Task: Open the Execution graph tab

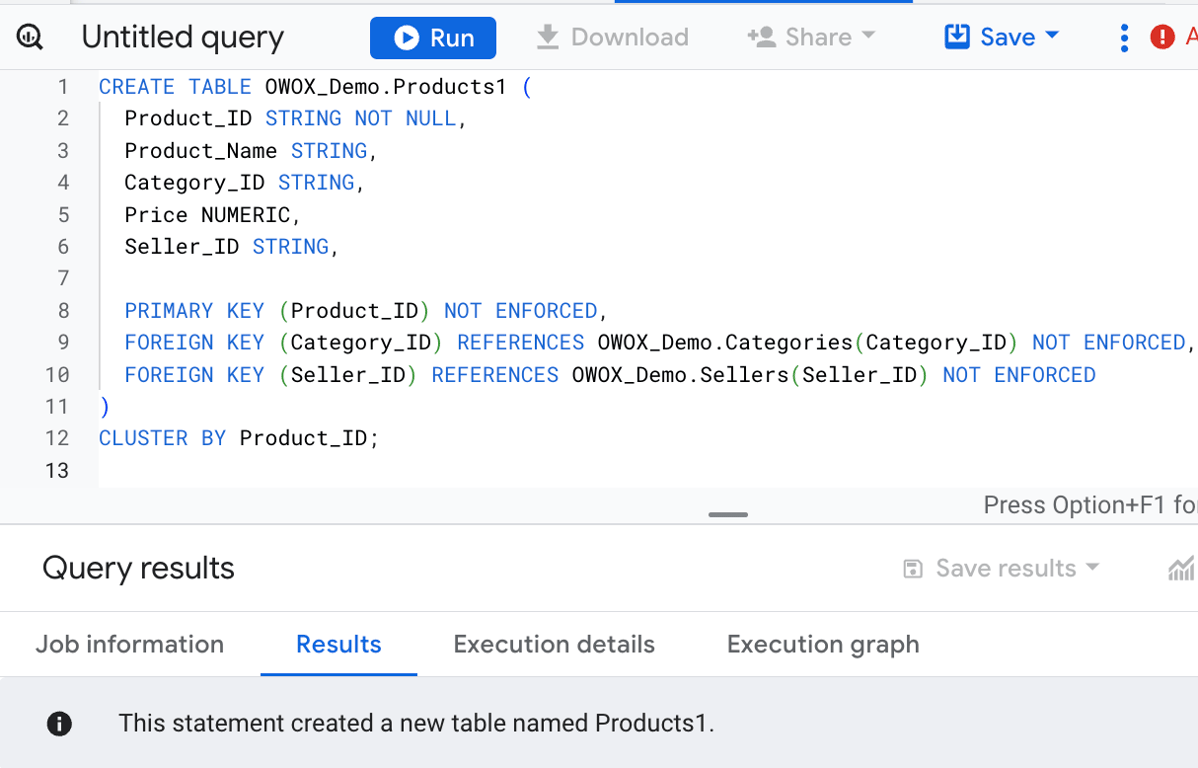Action: point(823,644)
